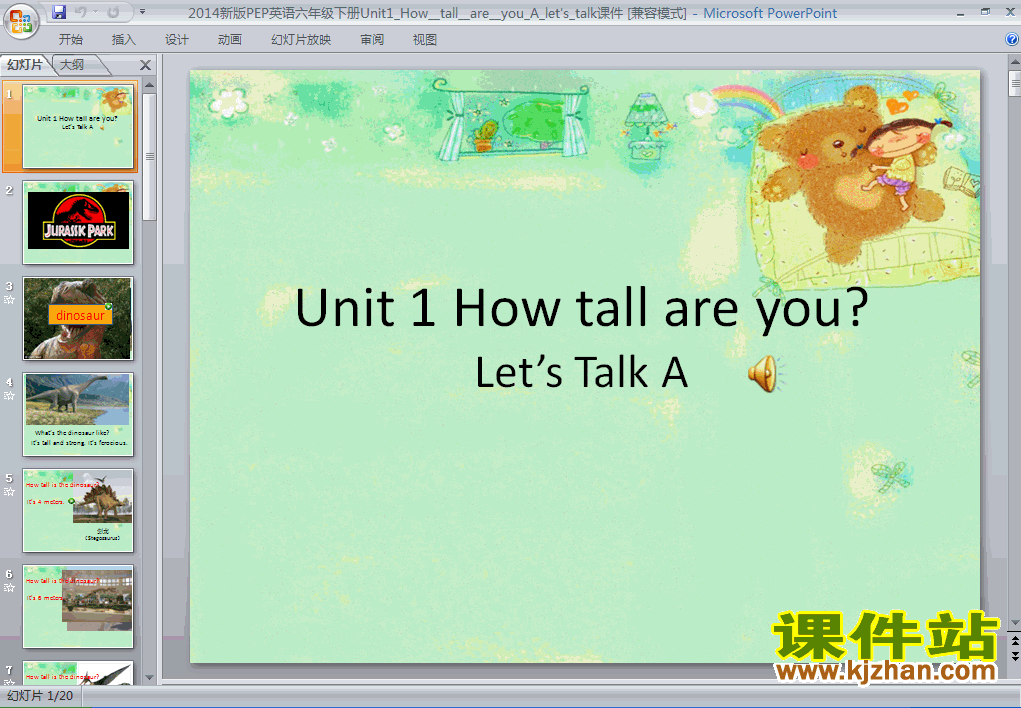Open PowerPoint Help question mark
The width and height of the screenshot is (1021, 708).
click(x=1013, y=39)
